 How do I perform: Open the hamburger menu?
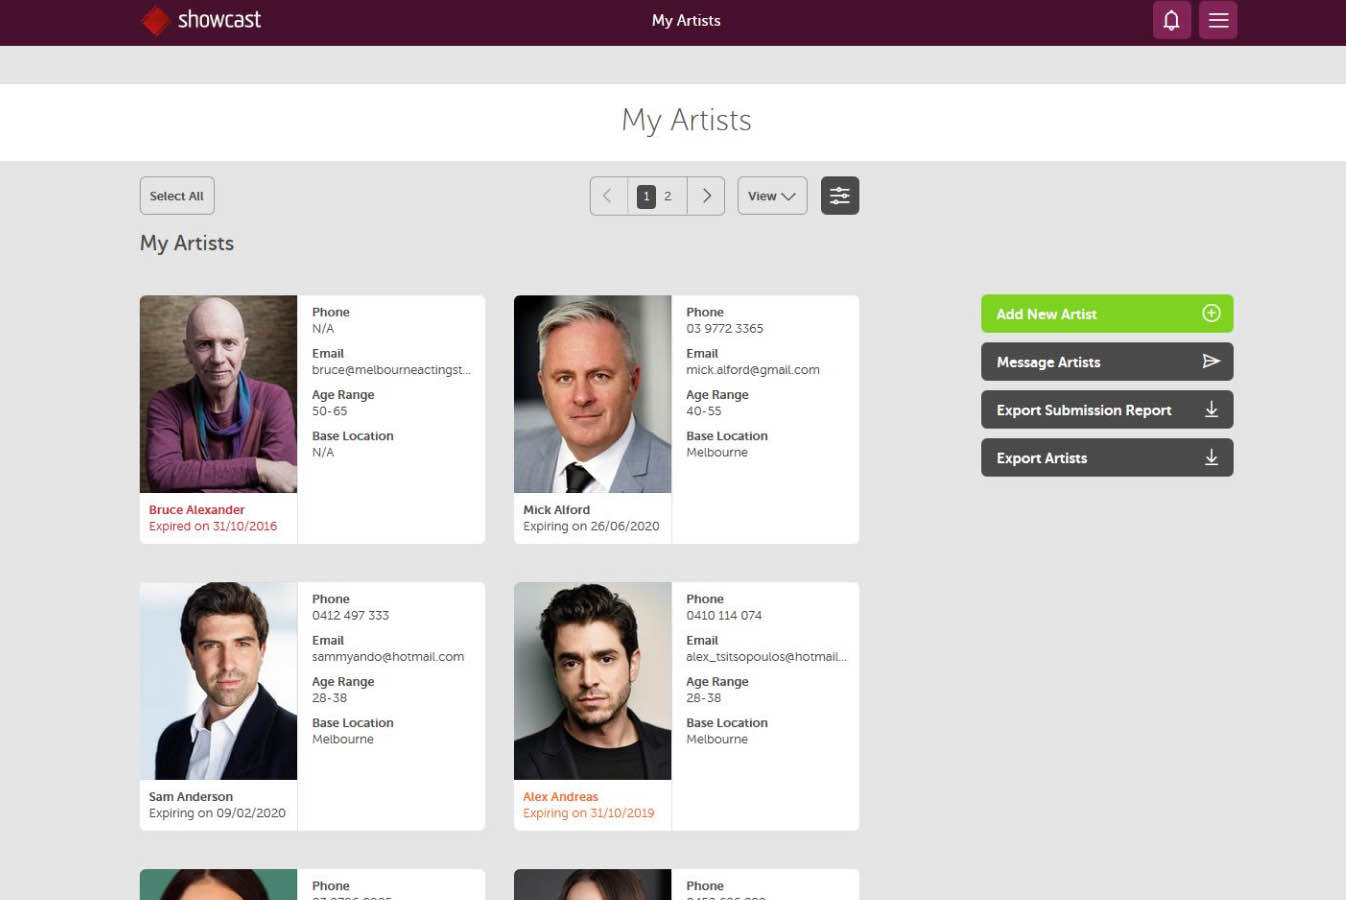point(1218,20)
